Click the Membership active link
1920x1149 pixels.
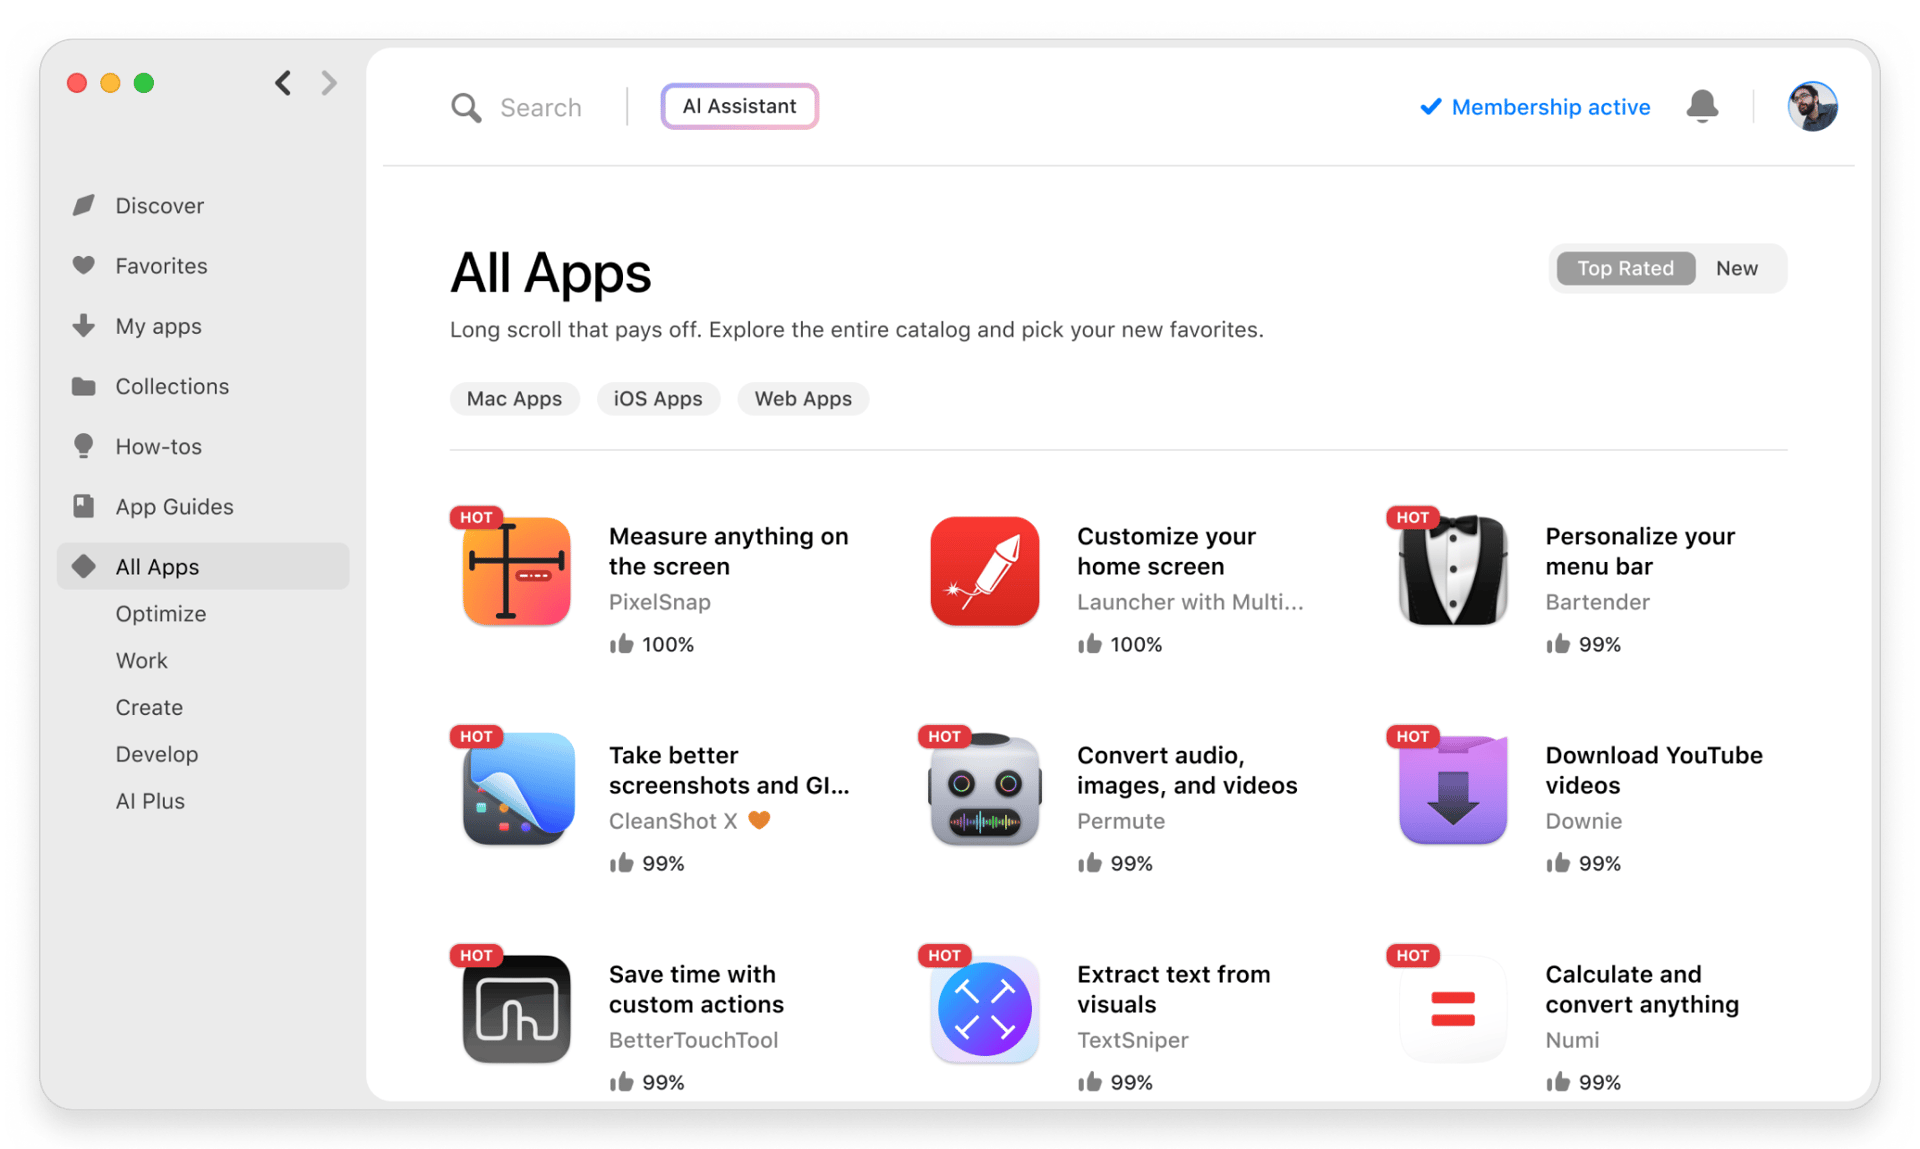pyautogui.click(x=1551, y=107)
